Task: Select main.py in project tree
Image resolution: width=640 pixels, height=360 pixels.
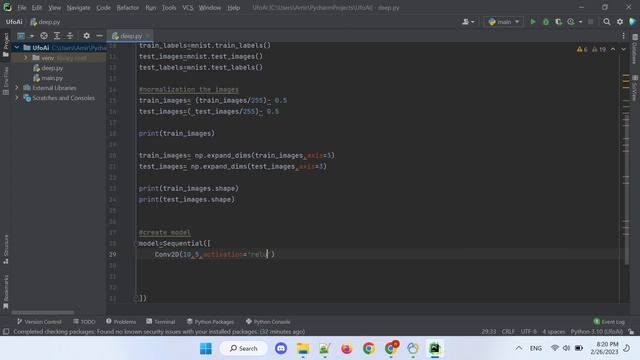Action: click(52, 78)
